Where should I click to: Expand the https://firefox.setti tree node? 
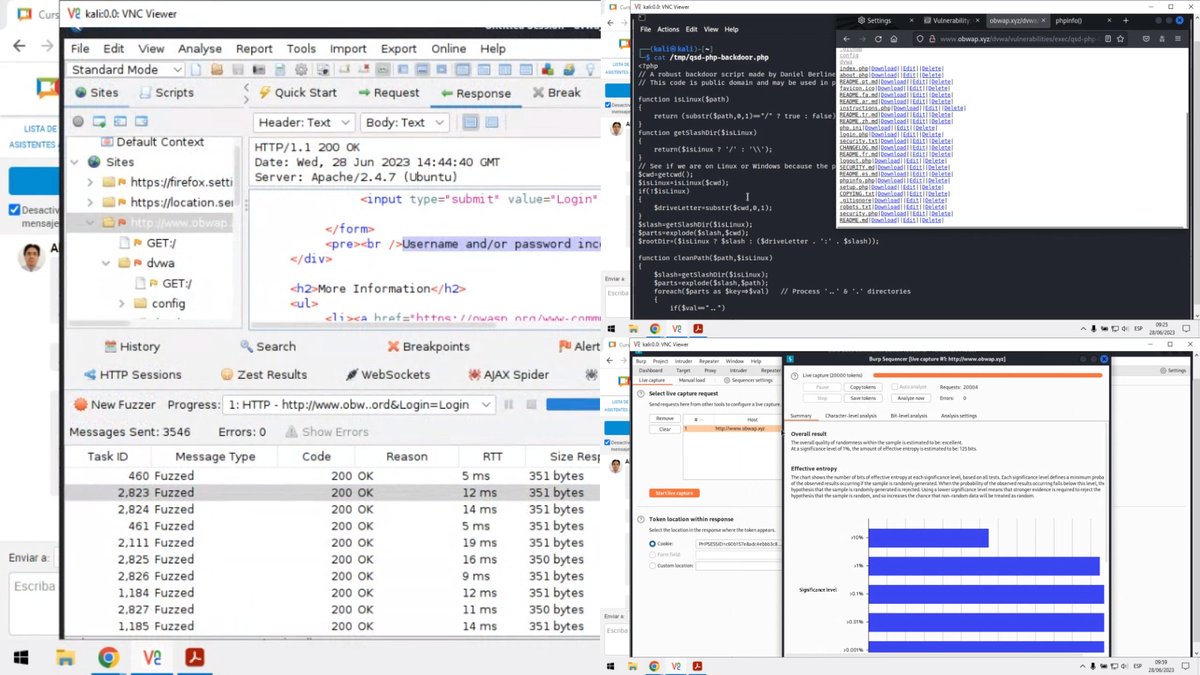[x=90, y=183]
